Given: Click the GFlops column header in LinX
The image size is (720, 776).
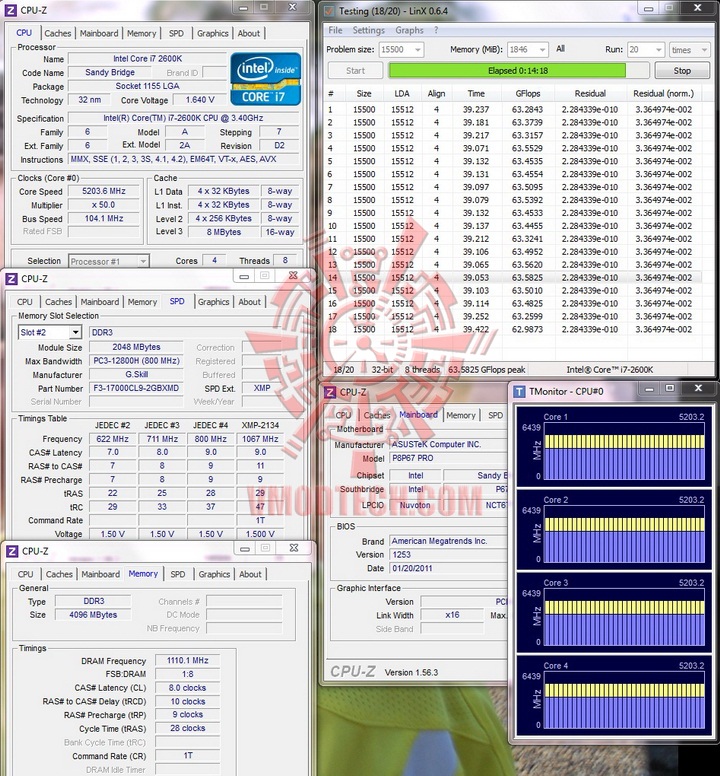Looking at the screenshot, I should (528, 94).
